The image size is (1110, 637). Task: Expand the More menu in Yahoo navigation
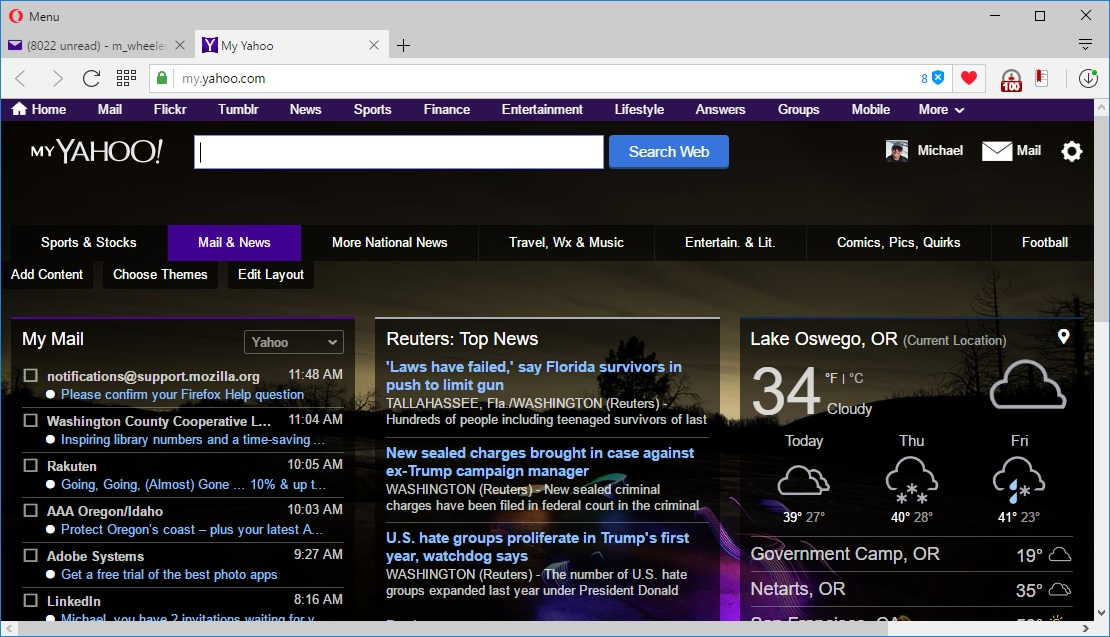(x=941, y=110)
